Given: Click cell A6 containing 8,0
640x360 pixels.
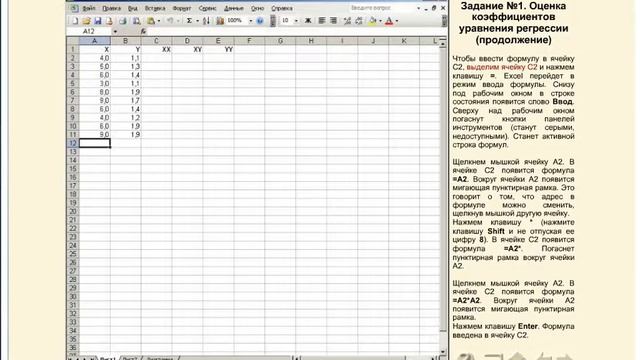Looking at the screenshot, I should click(x=94, y=92).
